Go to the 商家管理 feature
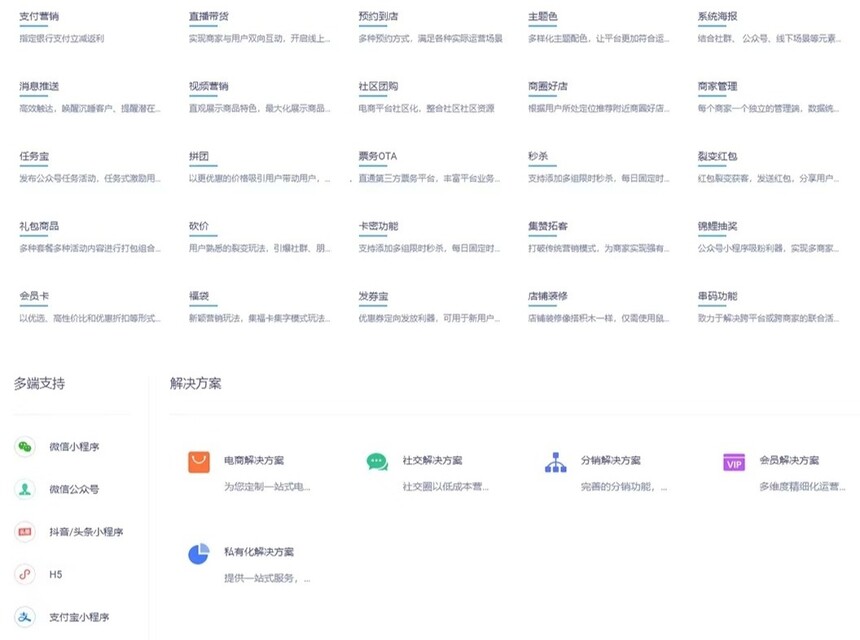The height and width of the screenshot is (640, 860). 717,86
